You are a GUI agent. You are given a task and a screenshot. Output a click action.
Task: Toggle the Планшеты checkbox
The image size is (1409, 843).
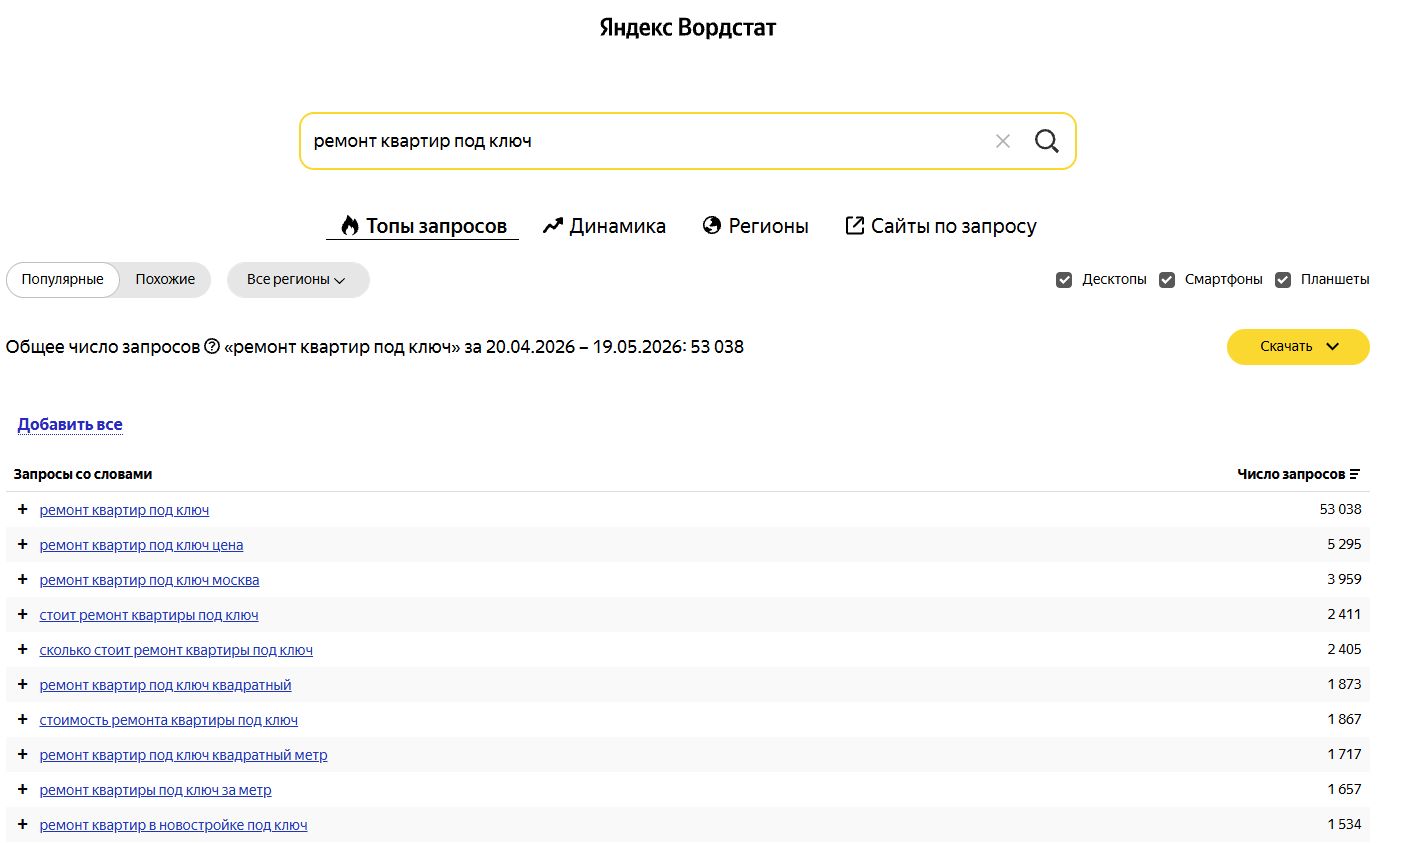1283,280
